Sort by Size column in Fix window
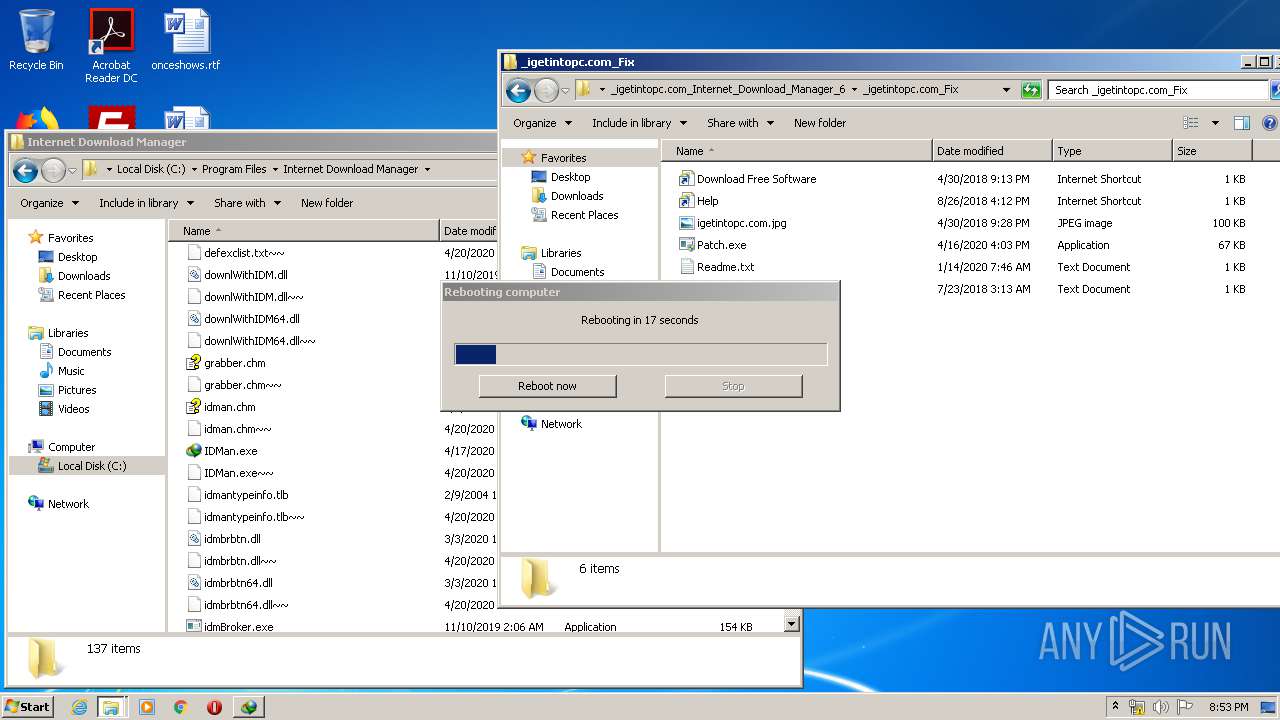This screenshot has height=720, width=1280. point(1212,151)
